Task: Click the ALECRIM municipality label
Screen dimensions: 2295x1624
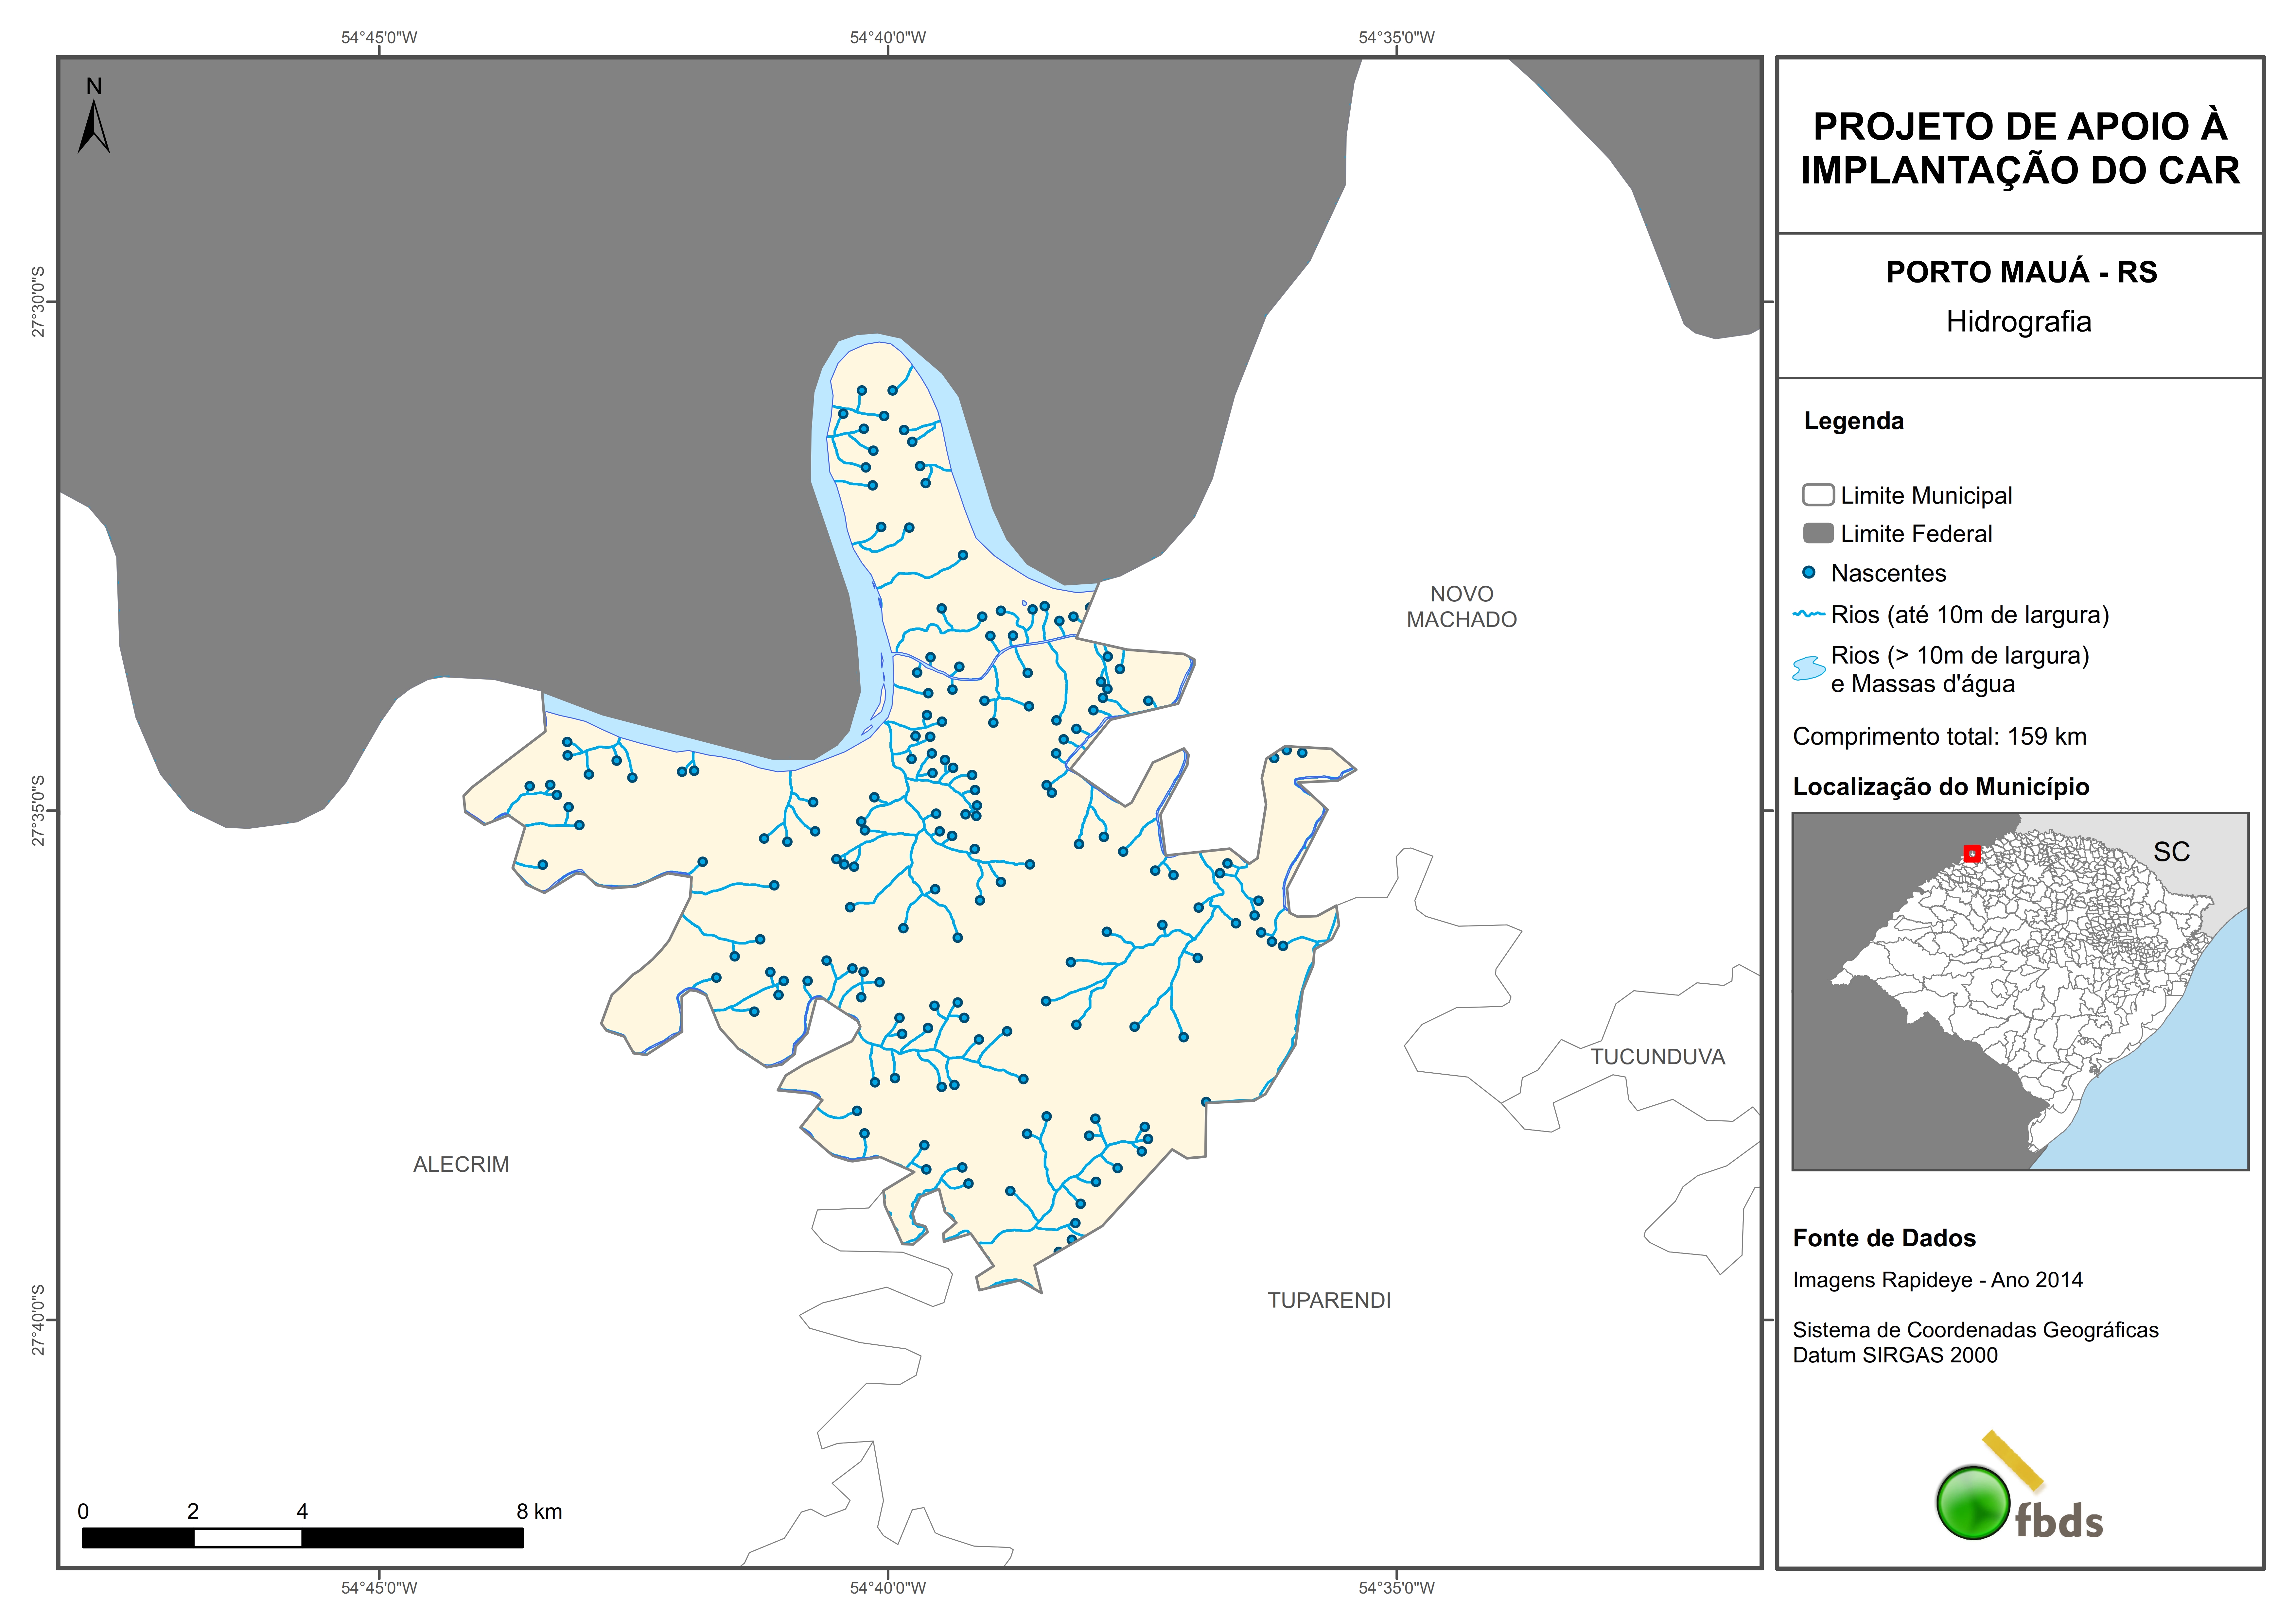Action: [x=461, y=1164]
